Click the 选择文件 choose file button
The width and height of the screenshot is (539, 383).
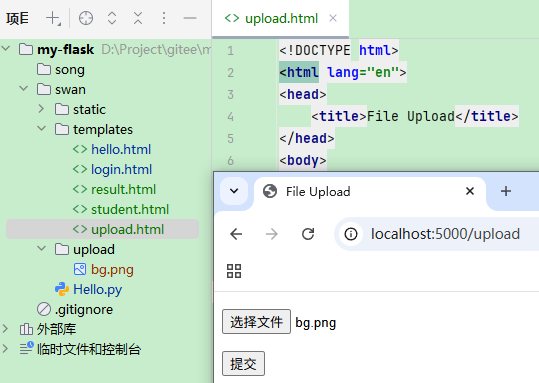[x=256, y=322]
